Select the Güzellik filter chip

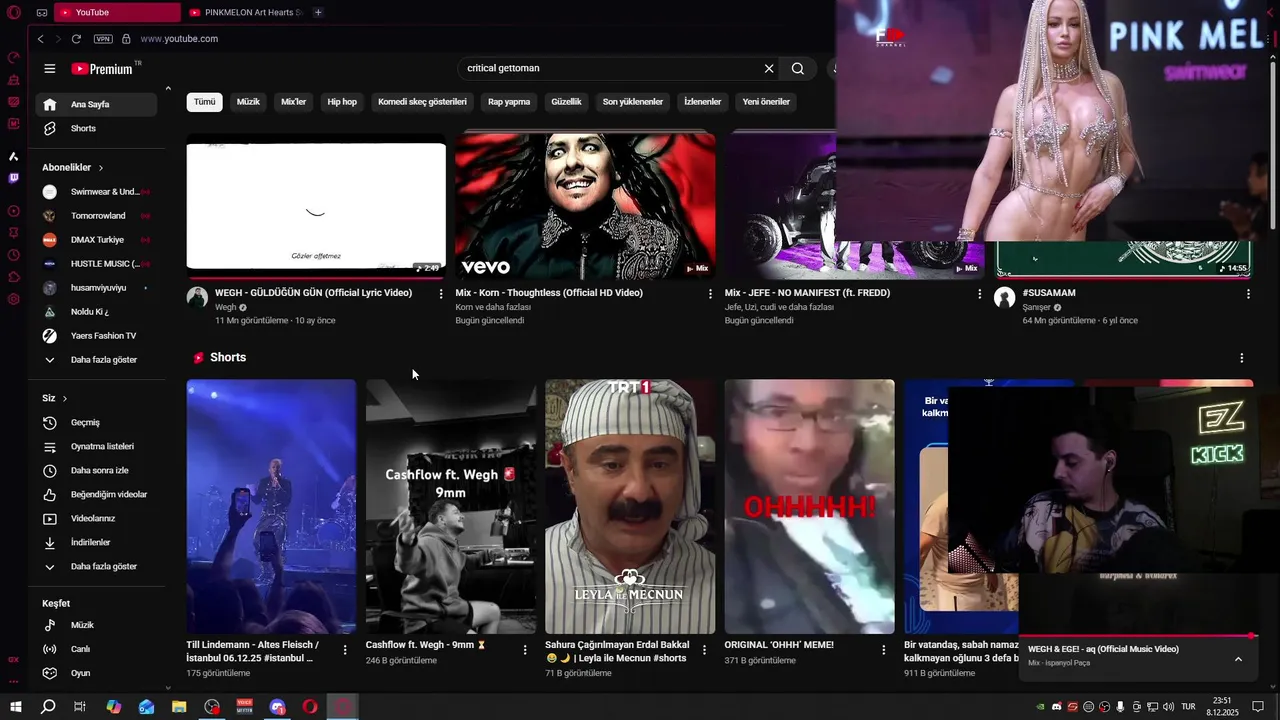click(566, 102)
